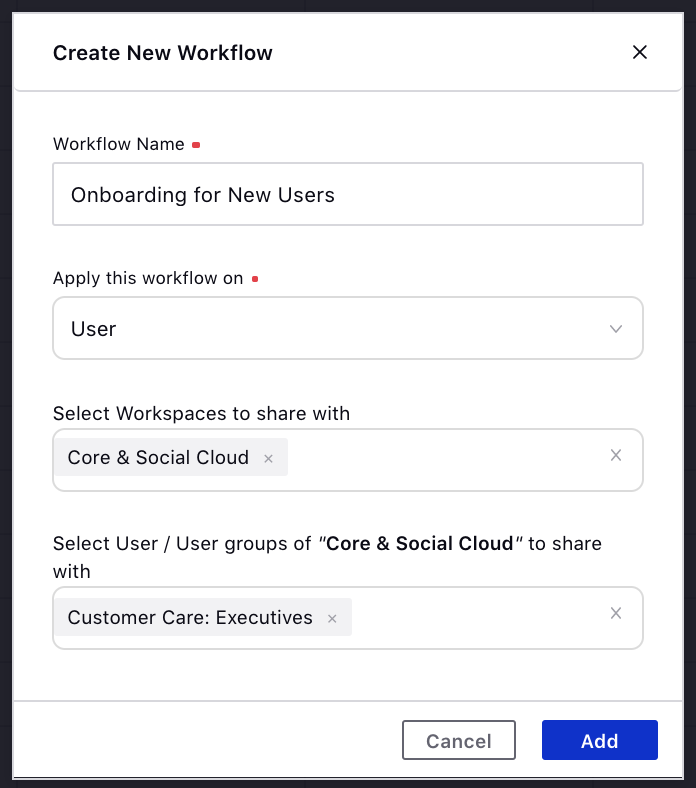Remove the Customer Care: Executives tag
Viewport: 696px width, 788px height.
(x=332, y=618)
